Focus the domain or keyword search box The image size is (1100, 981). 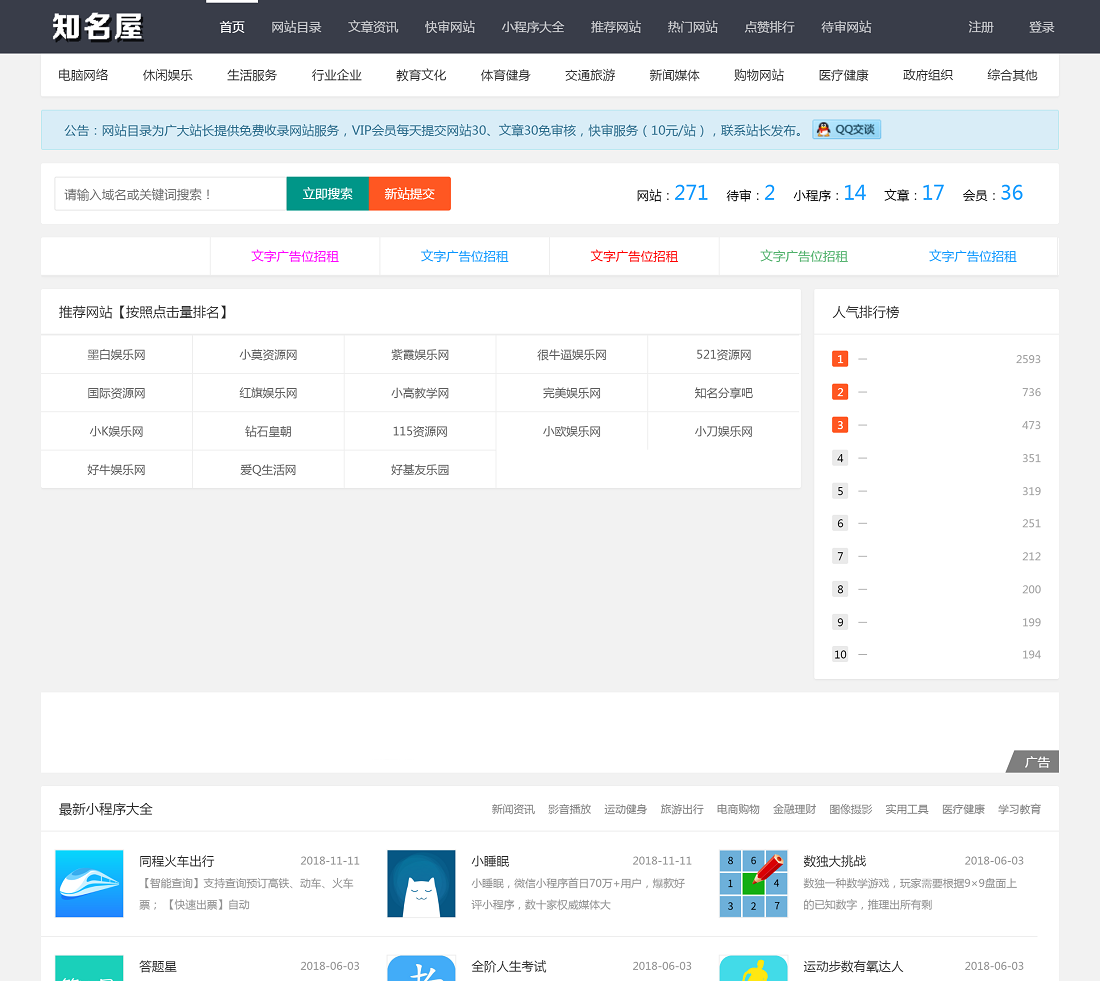[170, 194]
